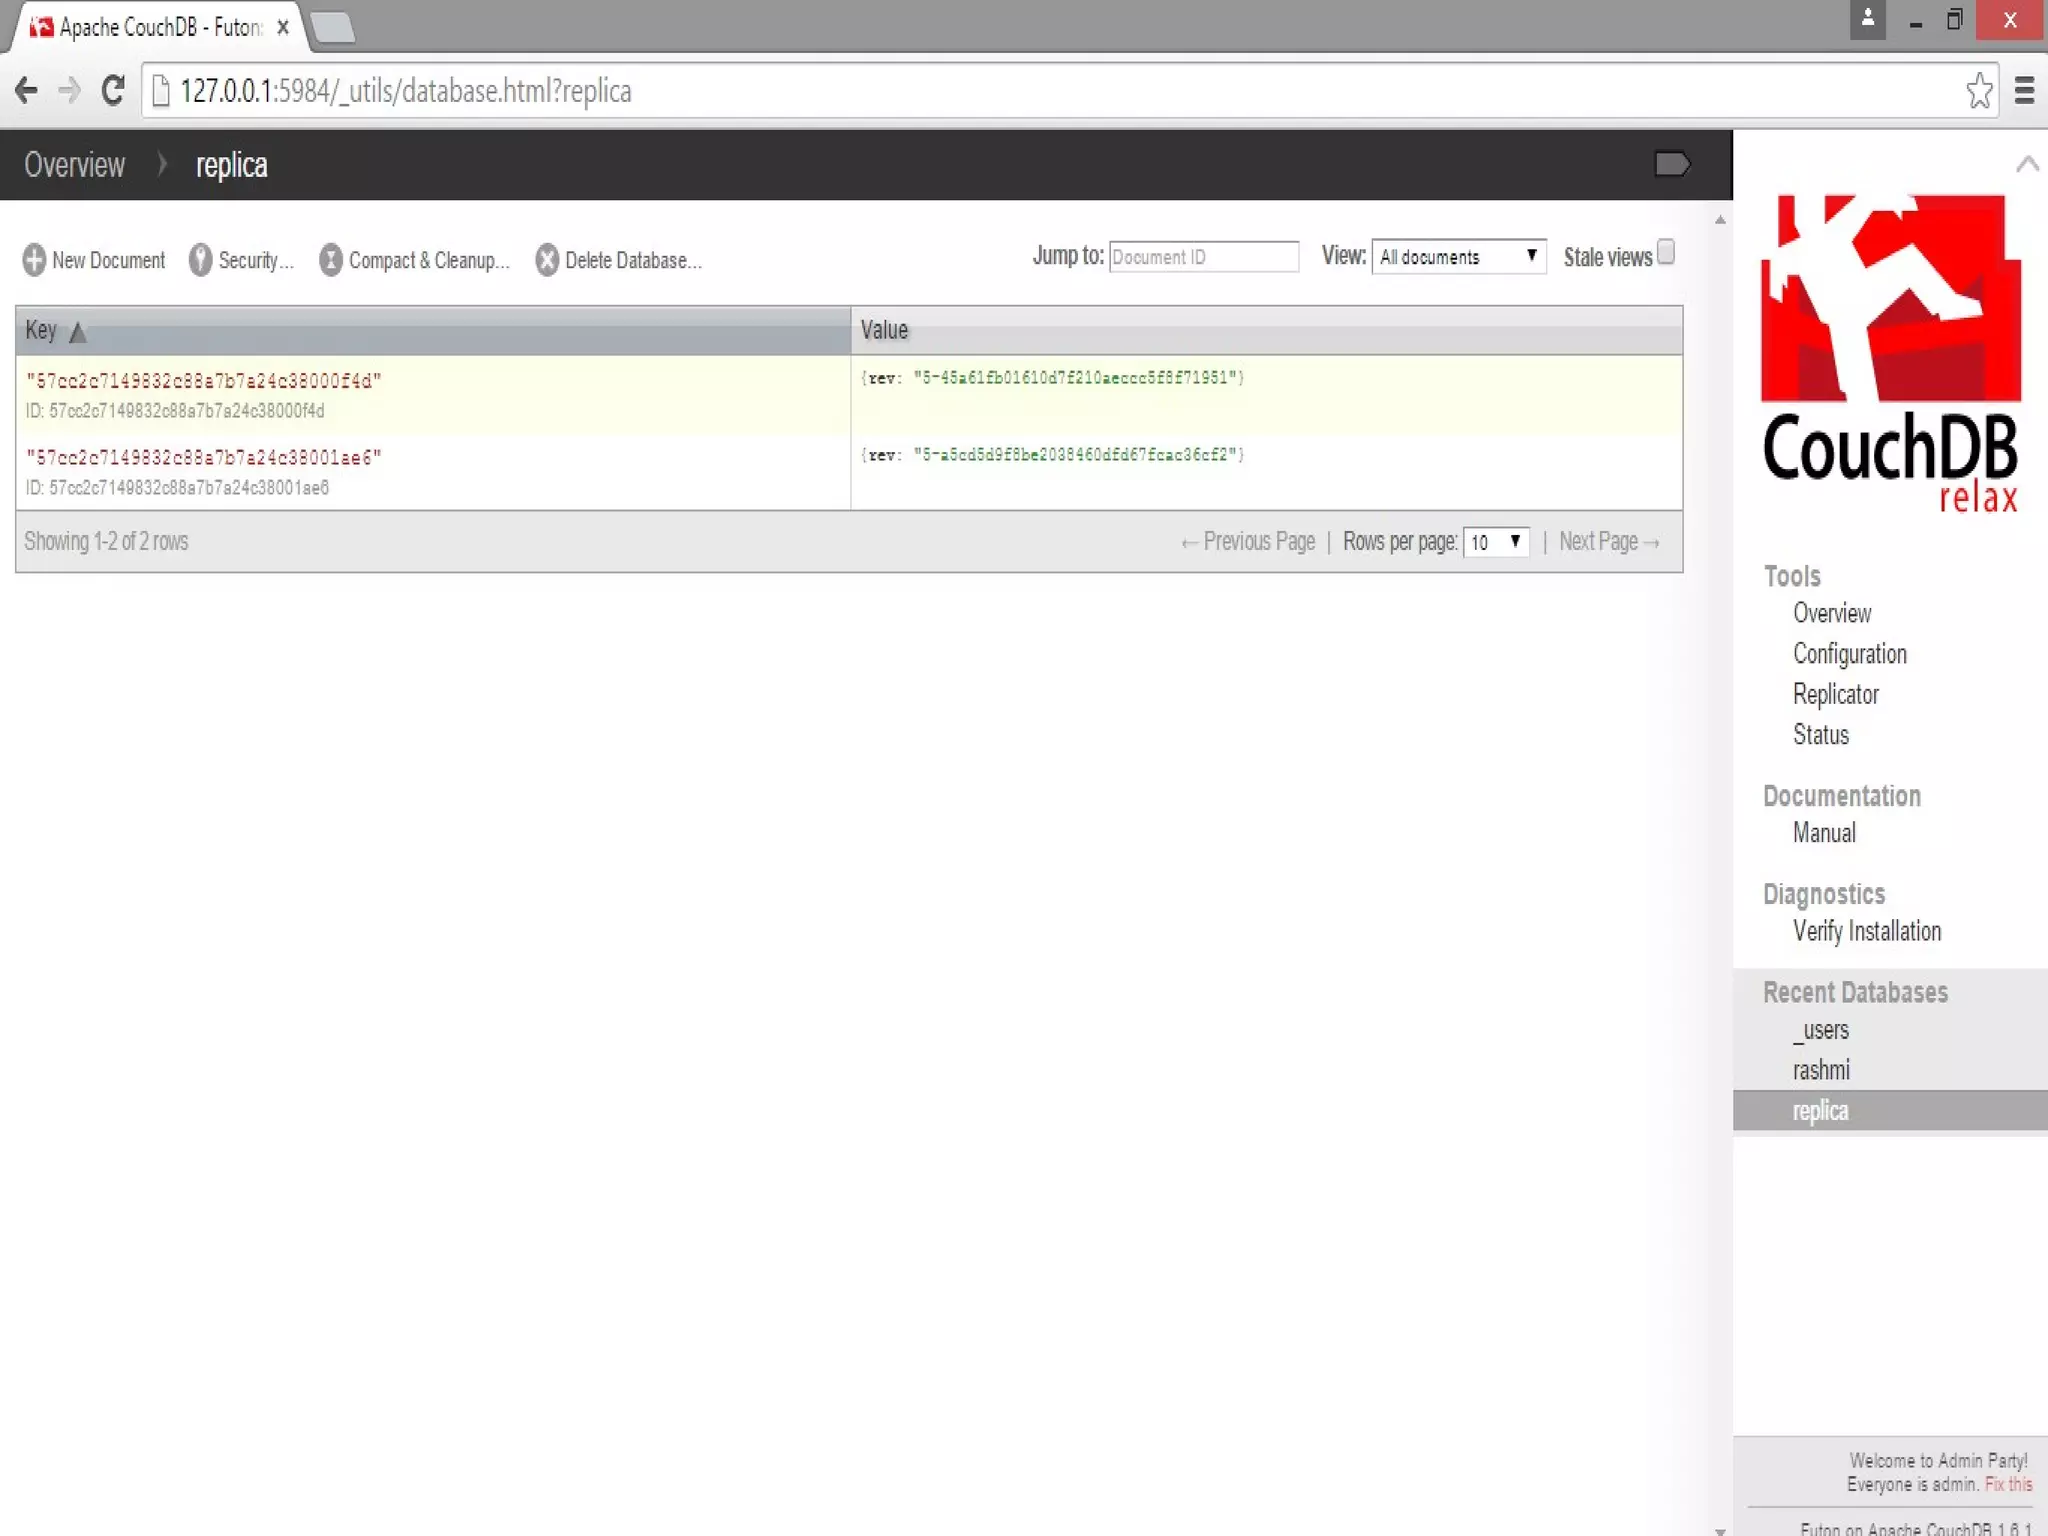Click the New Document plus icon

pyautogui.click(x=34, y=260)
